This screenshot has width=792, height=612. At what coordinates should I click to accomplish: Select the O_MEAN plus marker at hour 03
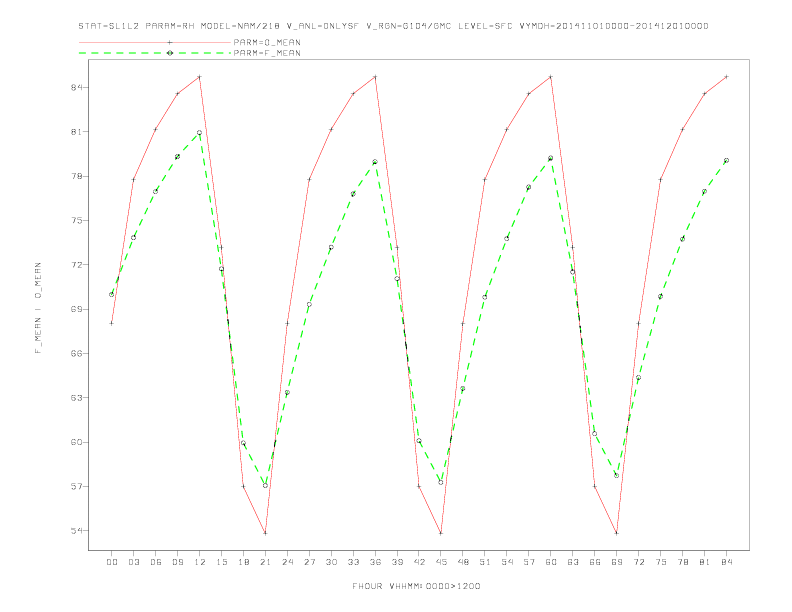134,179
